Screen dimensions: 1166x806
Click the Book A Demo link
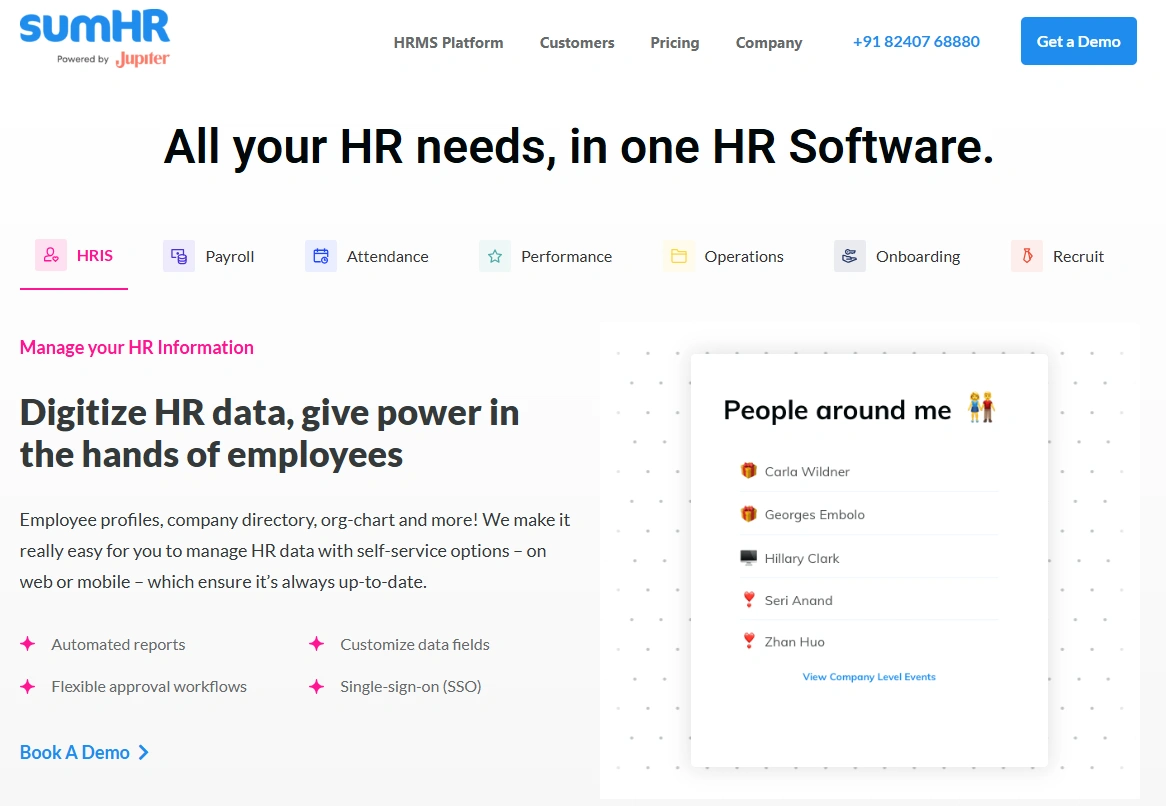click(84, 752)
